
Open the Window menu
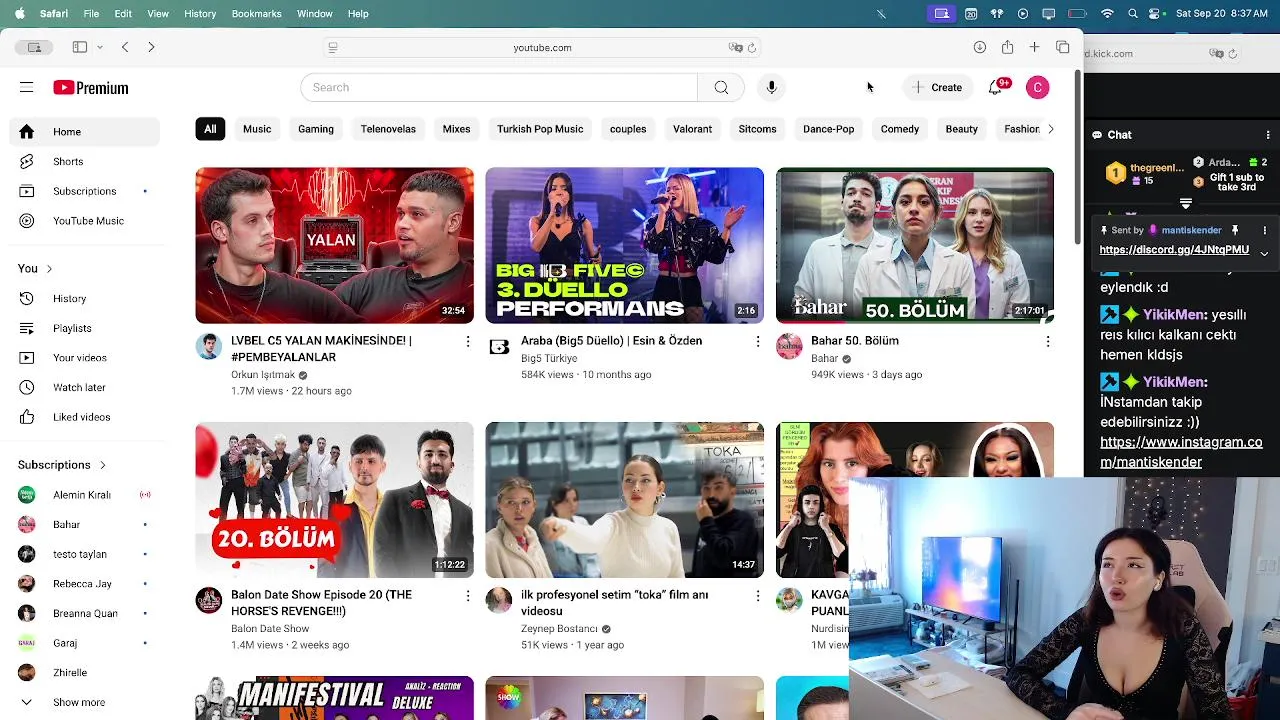coord(314,14)
